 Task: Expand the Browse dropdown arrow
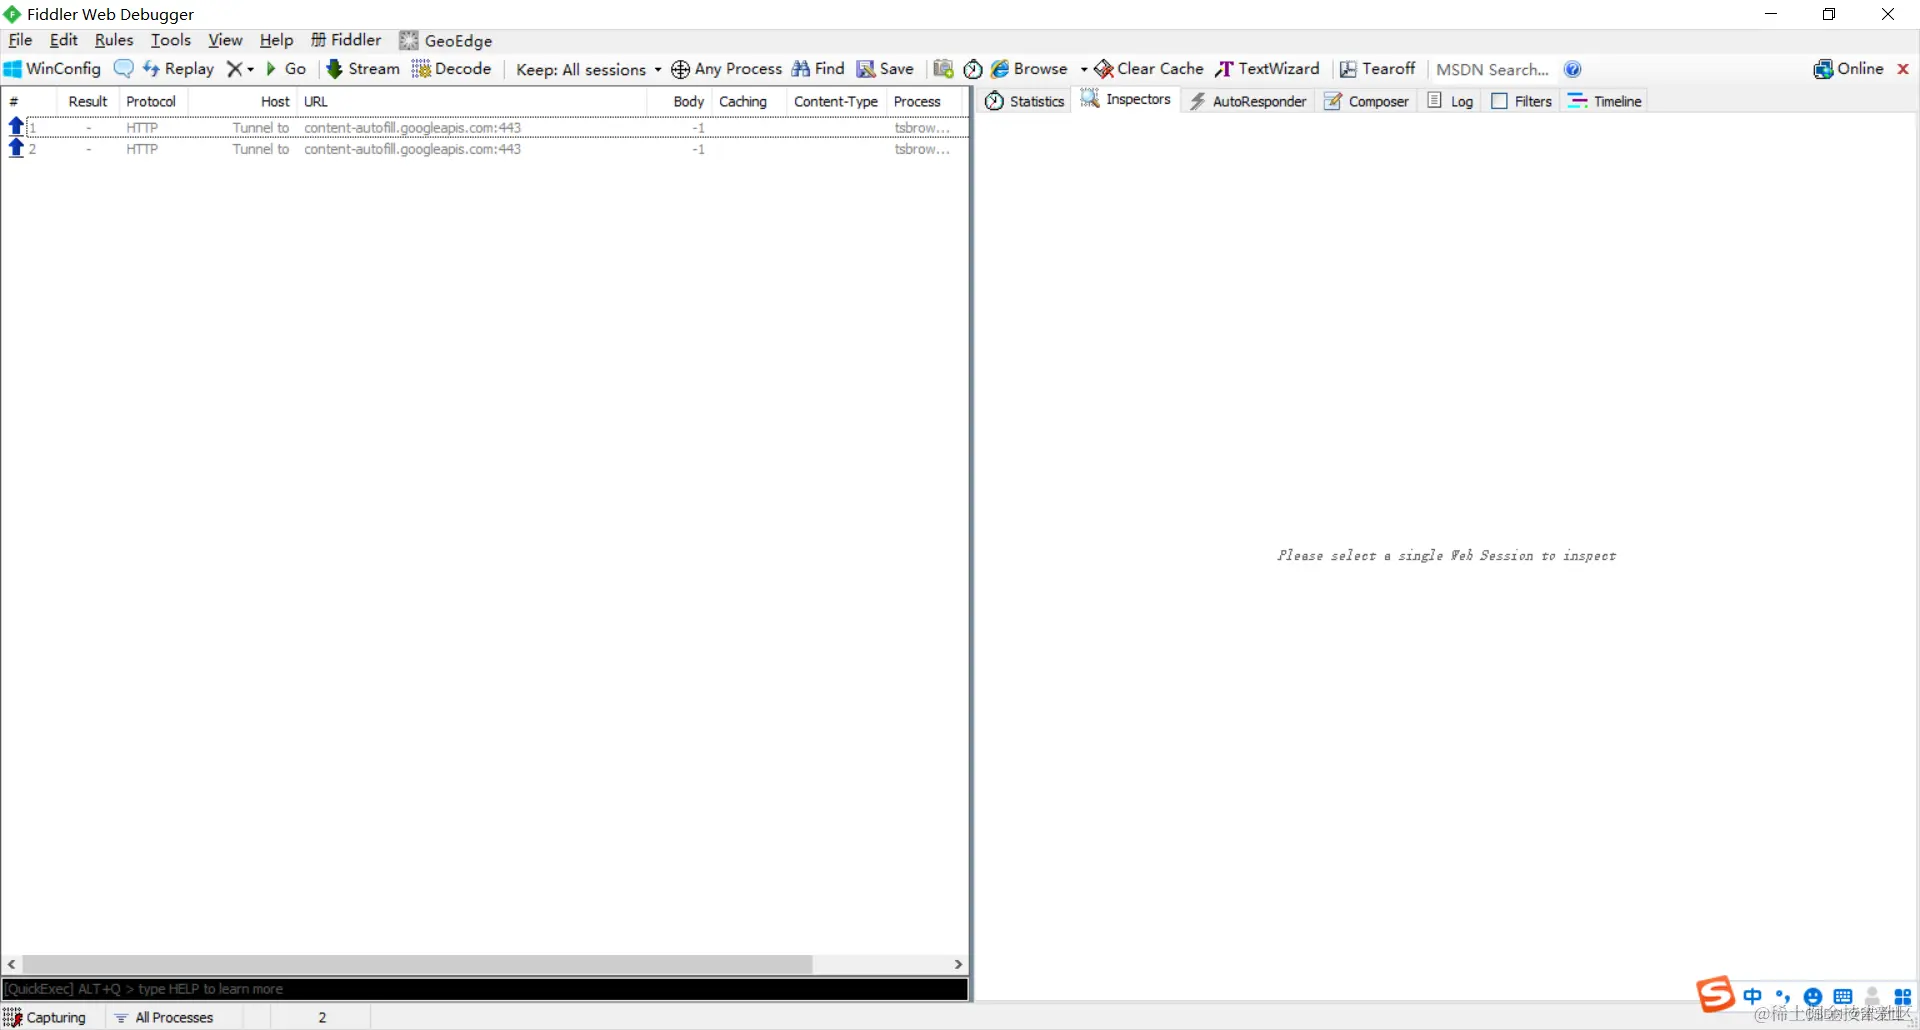1084,70
